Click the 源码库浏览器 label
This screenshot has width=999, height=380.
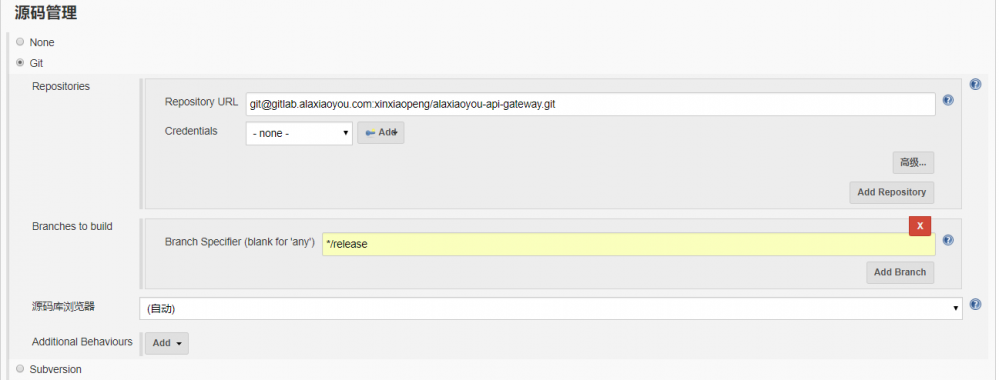click(x=63, y=307)
